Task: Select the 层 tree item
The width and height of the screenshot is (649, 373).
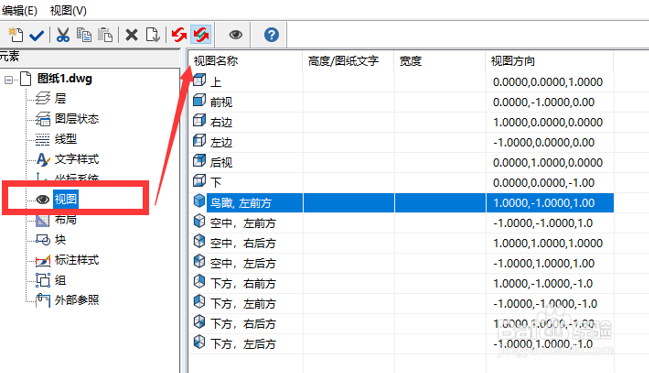Action: click(x=60, y=99)
